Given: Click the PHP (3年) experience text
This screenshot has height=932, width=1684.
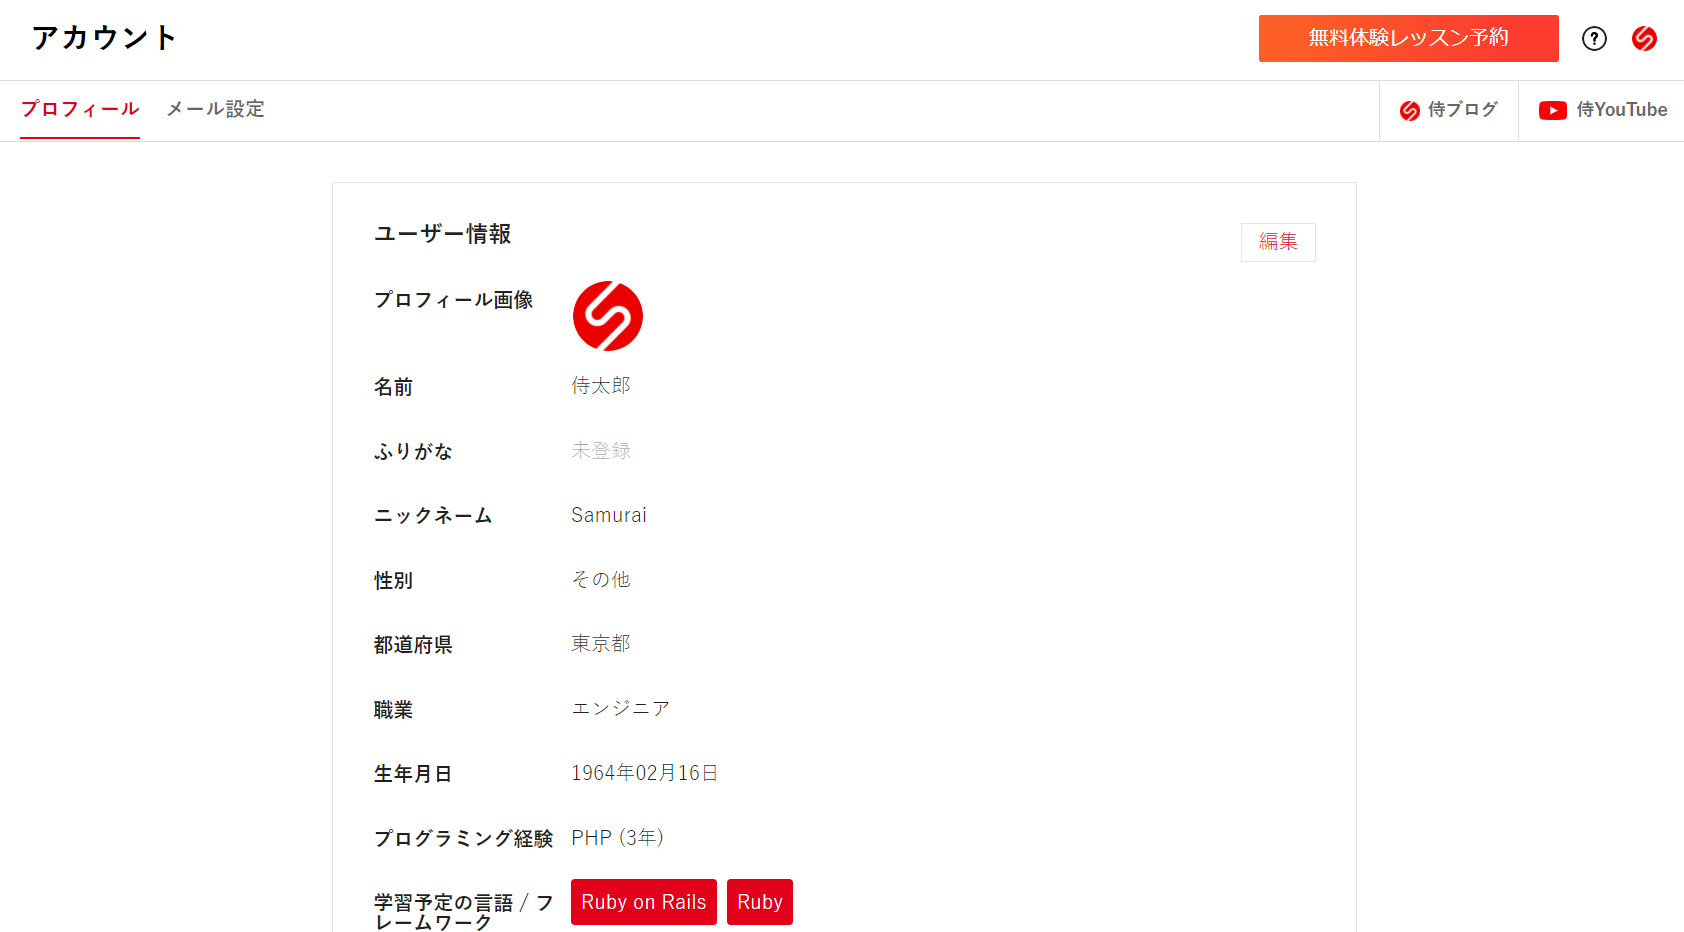Looking at the screenshot, I should [617, 838].
